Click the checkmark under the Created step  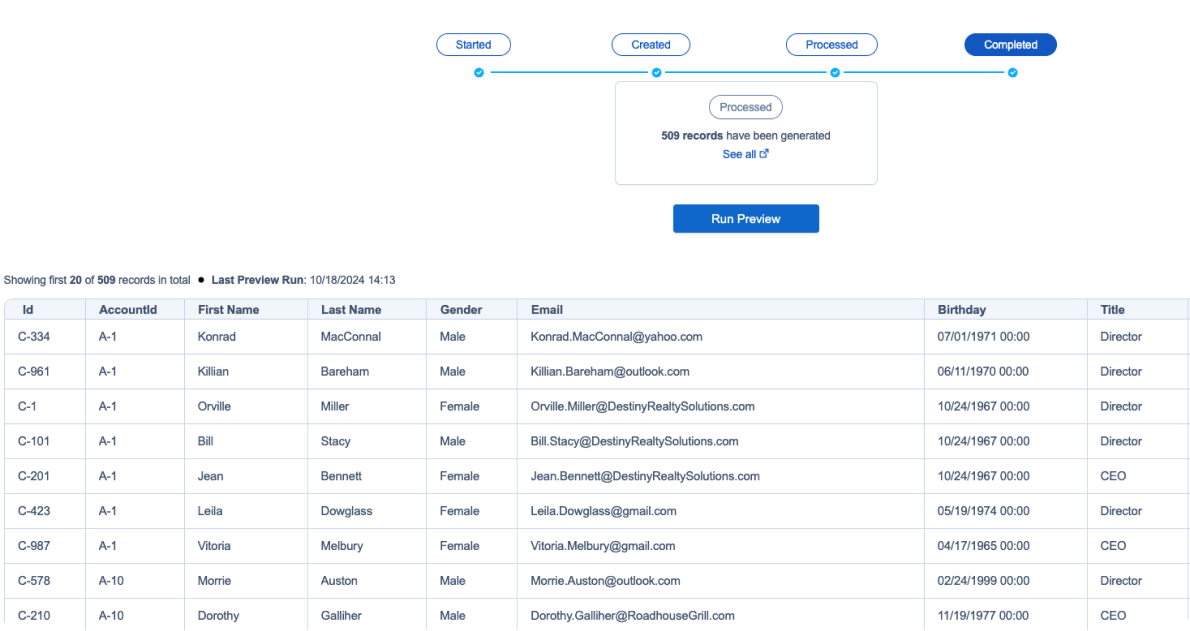click(657, 73)
